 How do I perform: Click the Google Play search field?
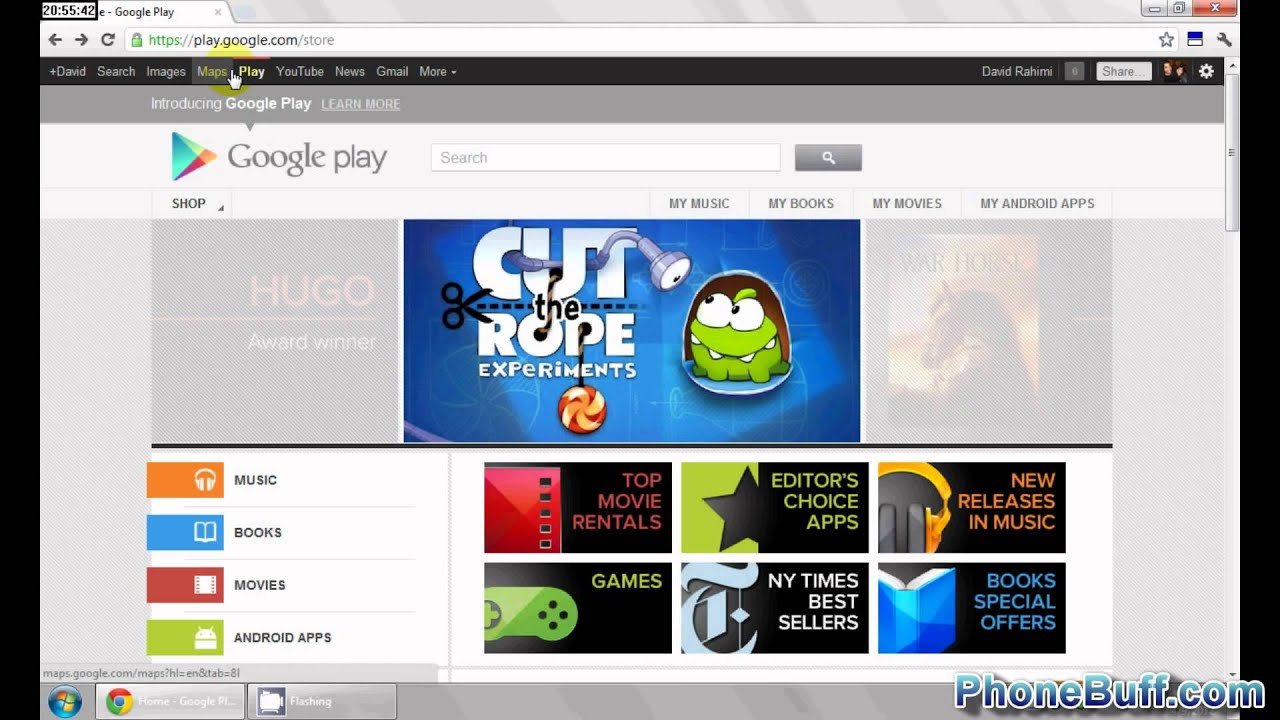click(606, 157)
